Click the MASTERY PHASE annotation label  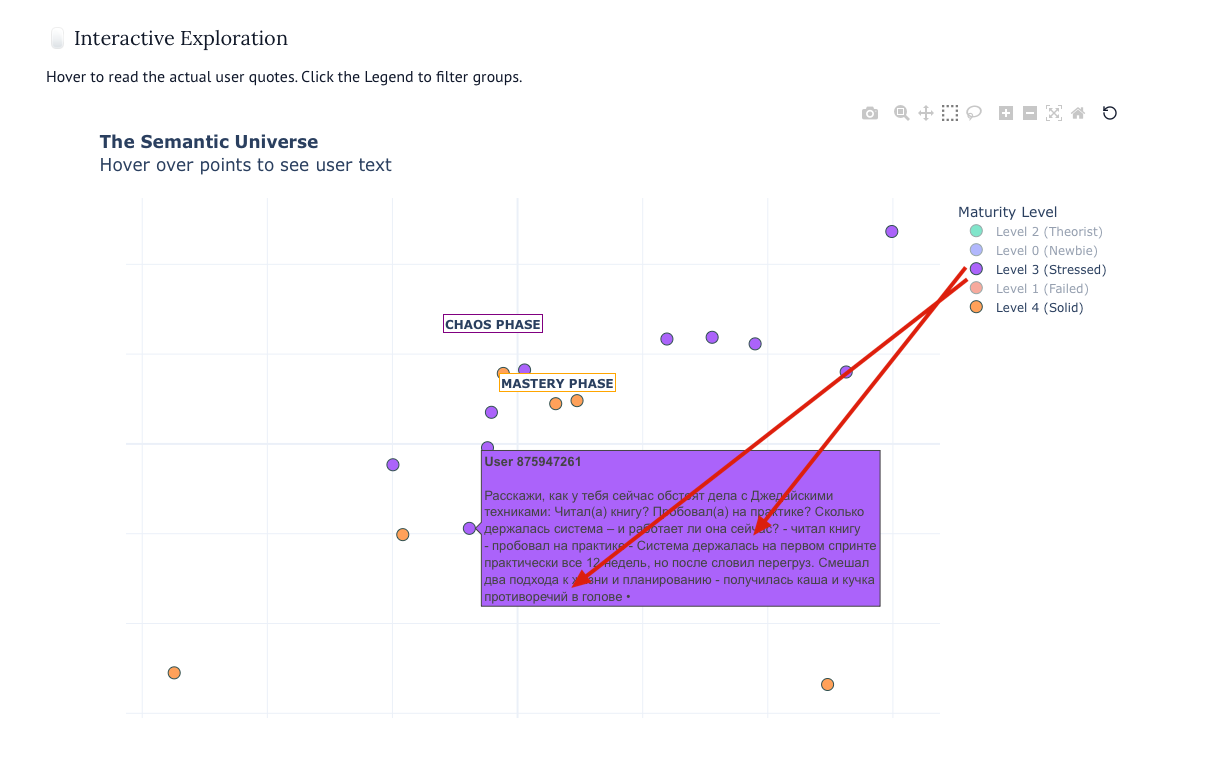point(557,384)
